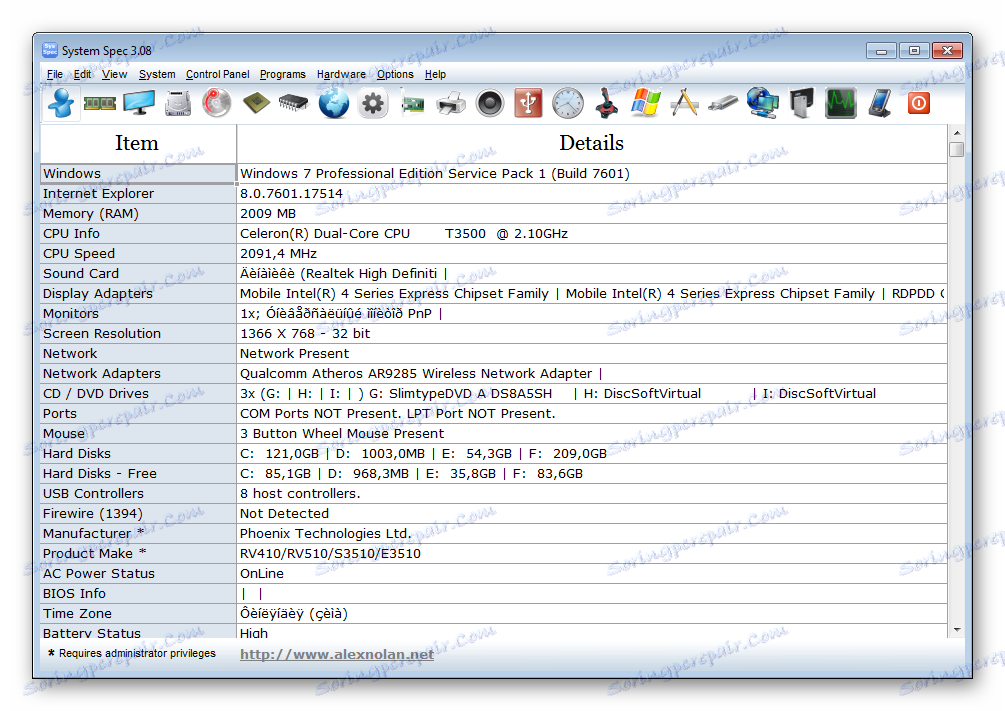Click the scrollbar down arrow

tap(956, 630)
